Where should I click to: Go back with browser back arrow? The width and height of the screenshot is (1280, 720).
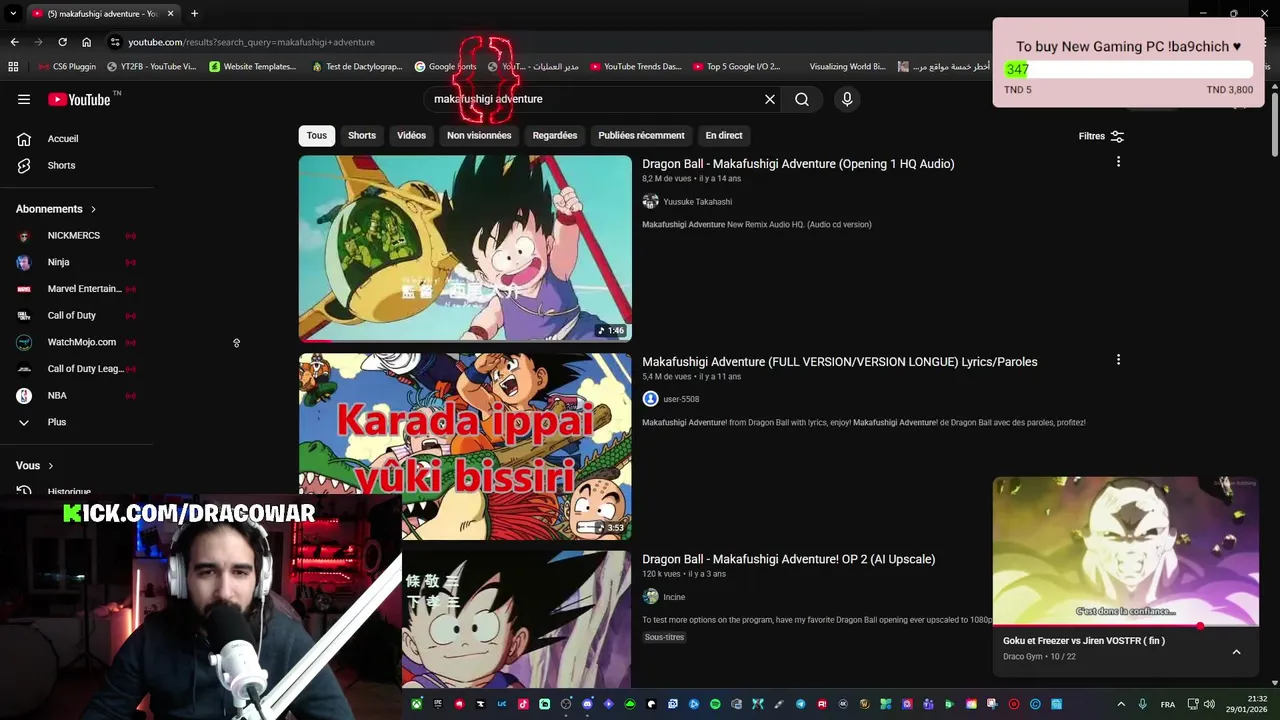[x=14, y=42]
